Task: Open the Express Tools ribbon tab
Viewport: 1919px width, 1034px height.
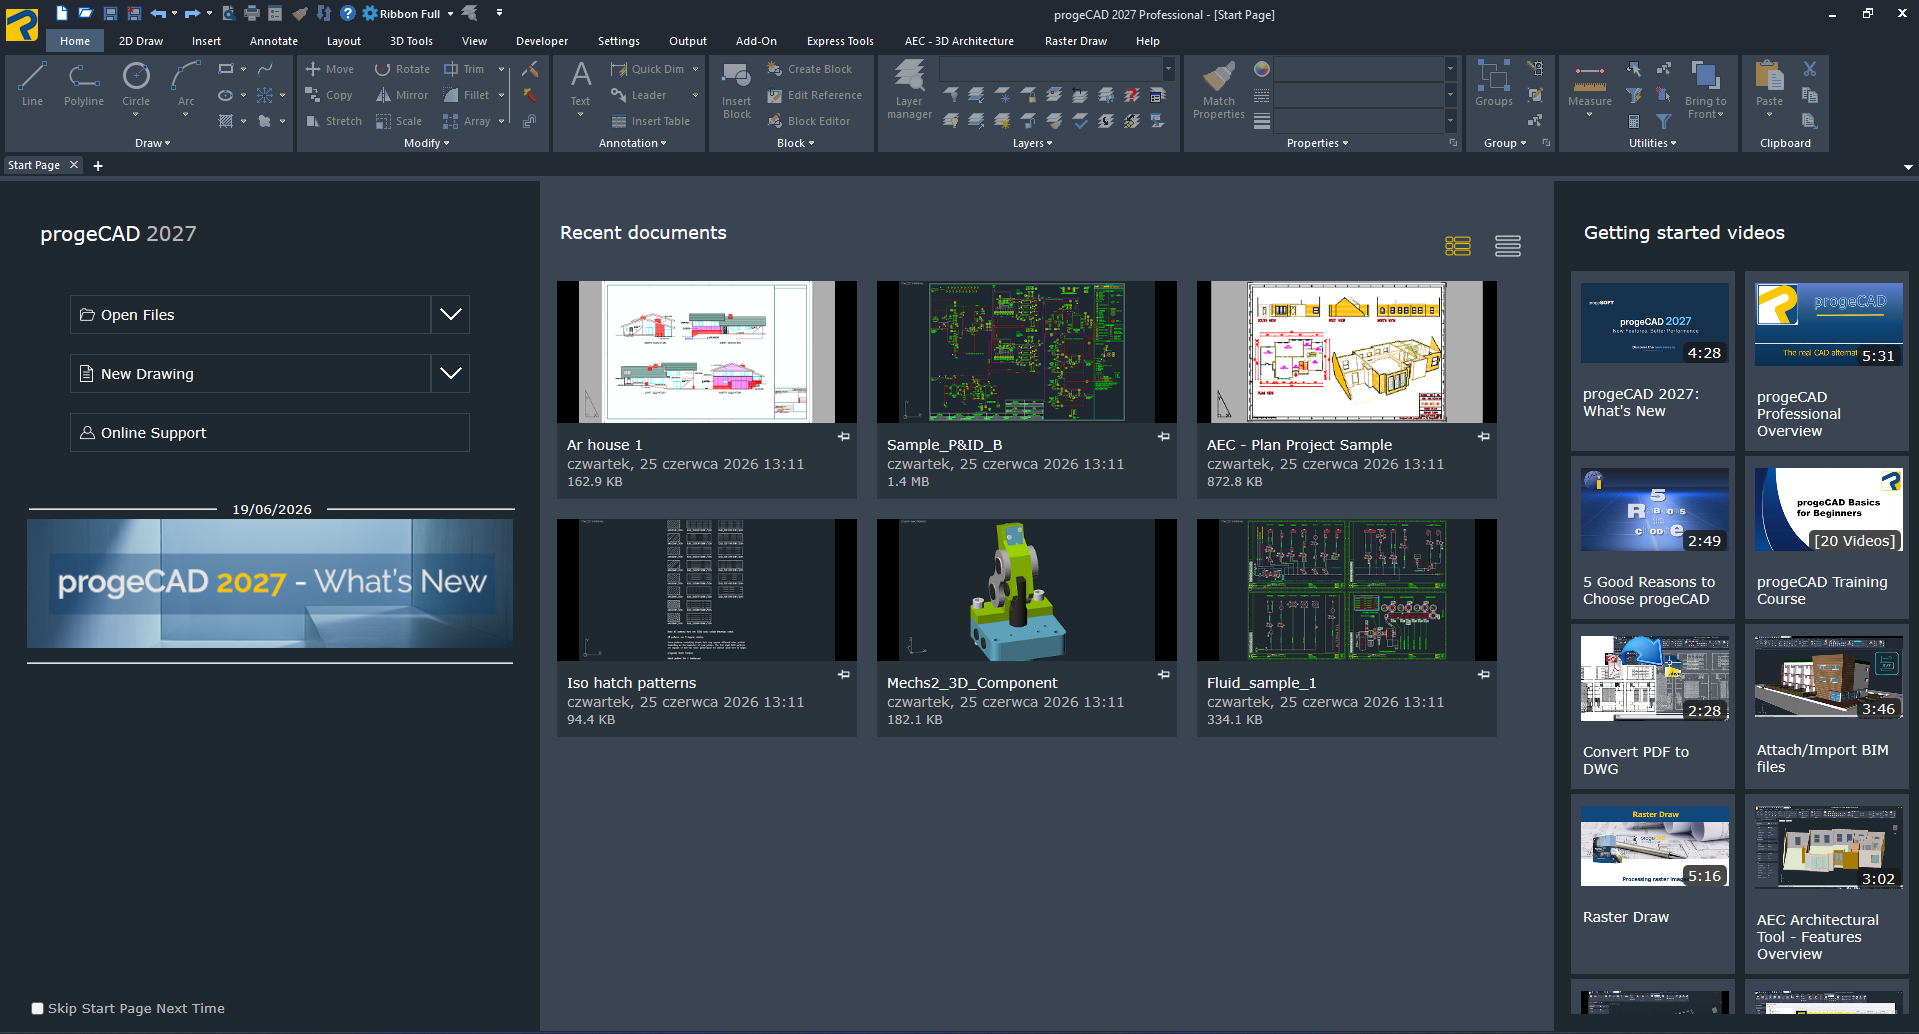Action: (x=840, y=41)
